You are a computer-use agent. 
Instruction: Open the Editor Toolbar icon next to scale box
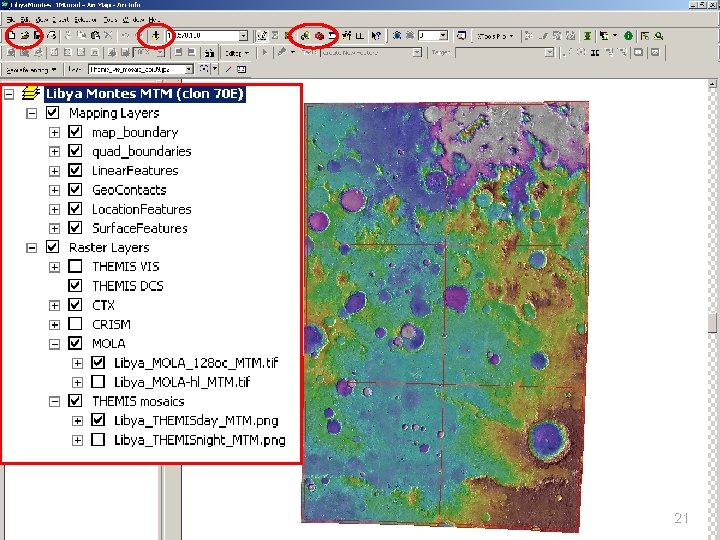click(262, 35)
